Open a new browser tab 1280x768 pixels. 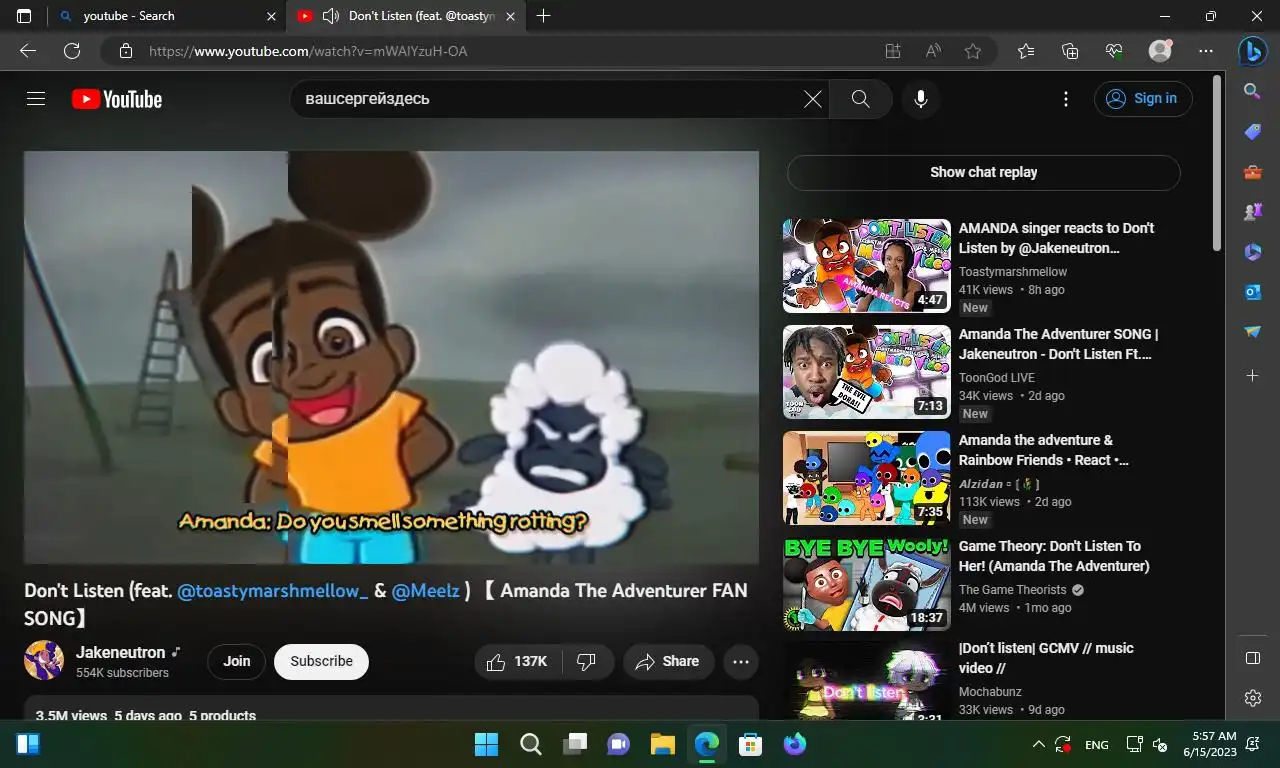[x=543, y=16]
